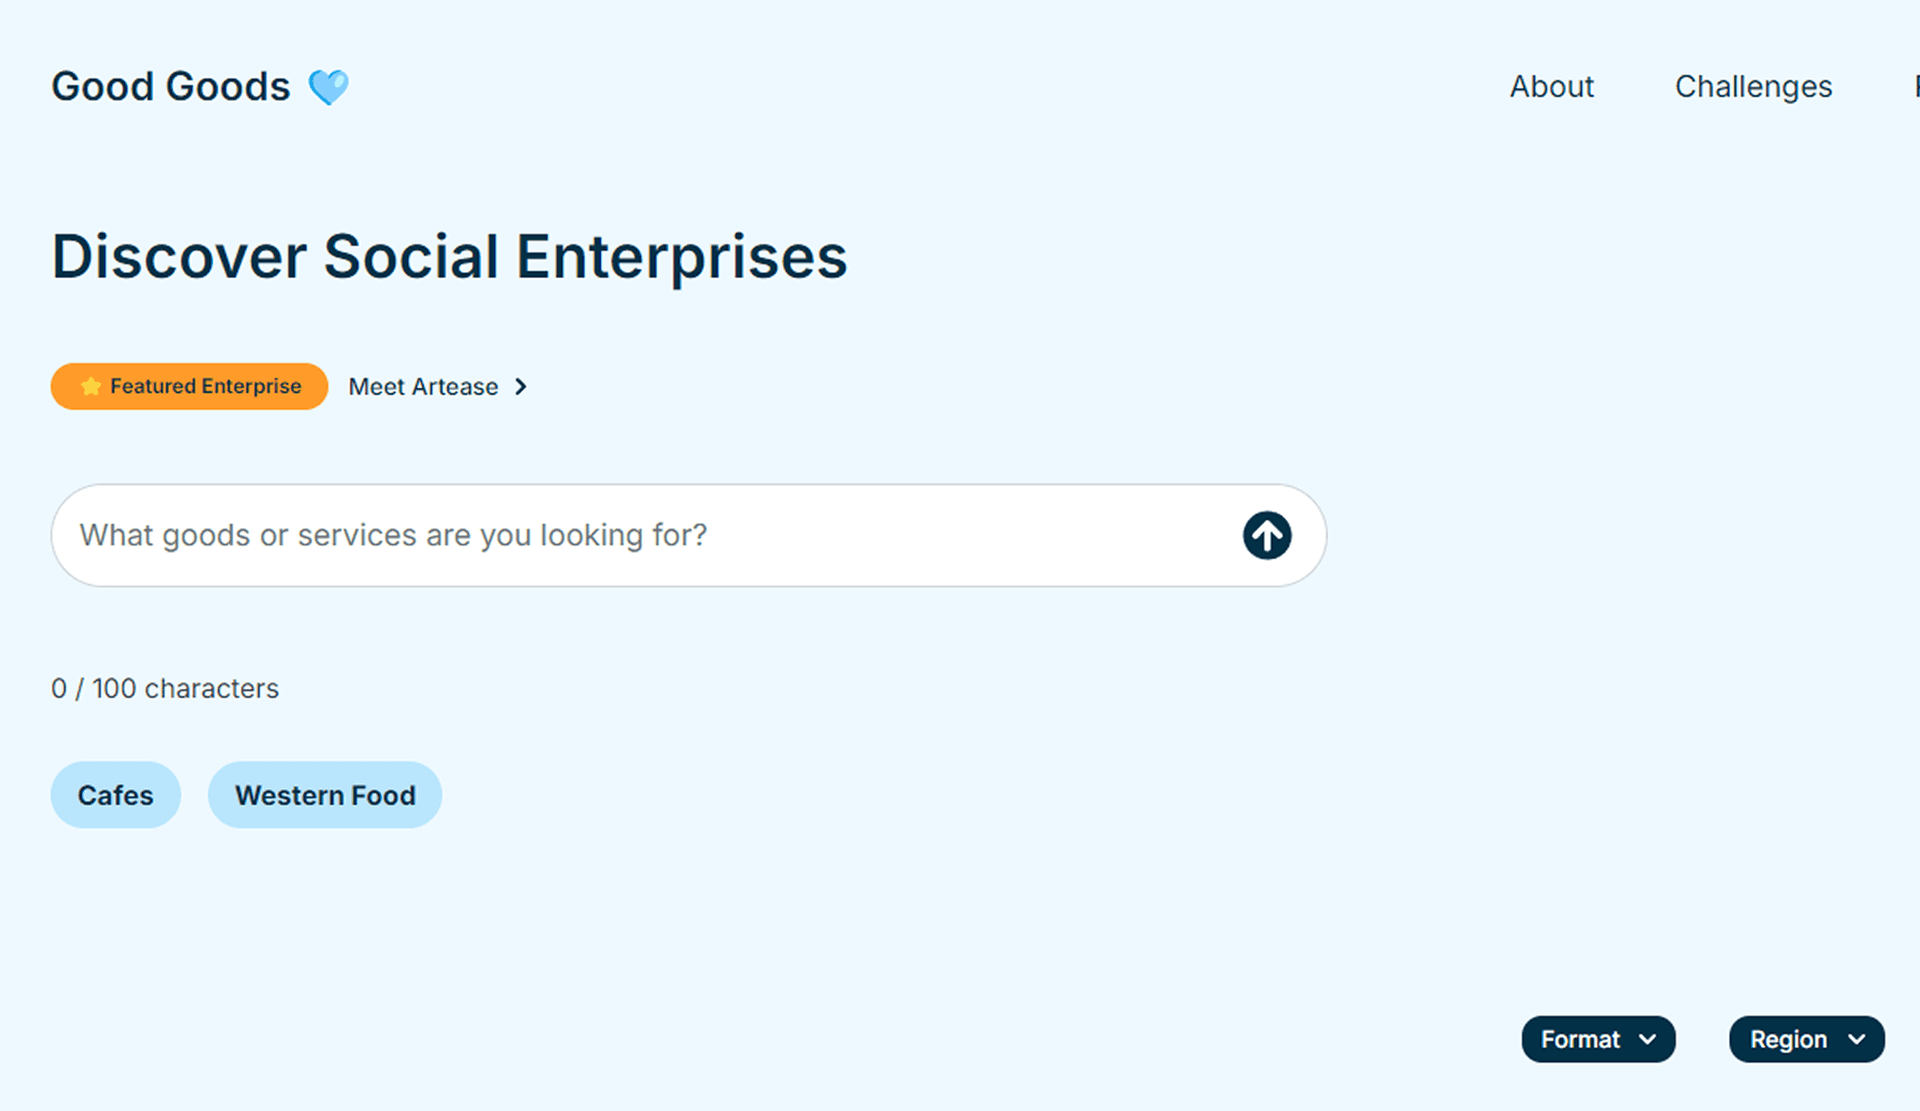The width and height of the screenshot is (1920, 1111).
Task: Go to Challenges in the top navigation
Action: click(x=1753, y=87)
